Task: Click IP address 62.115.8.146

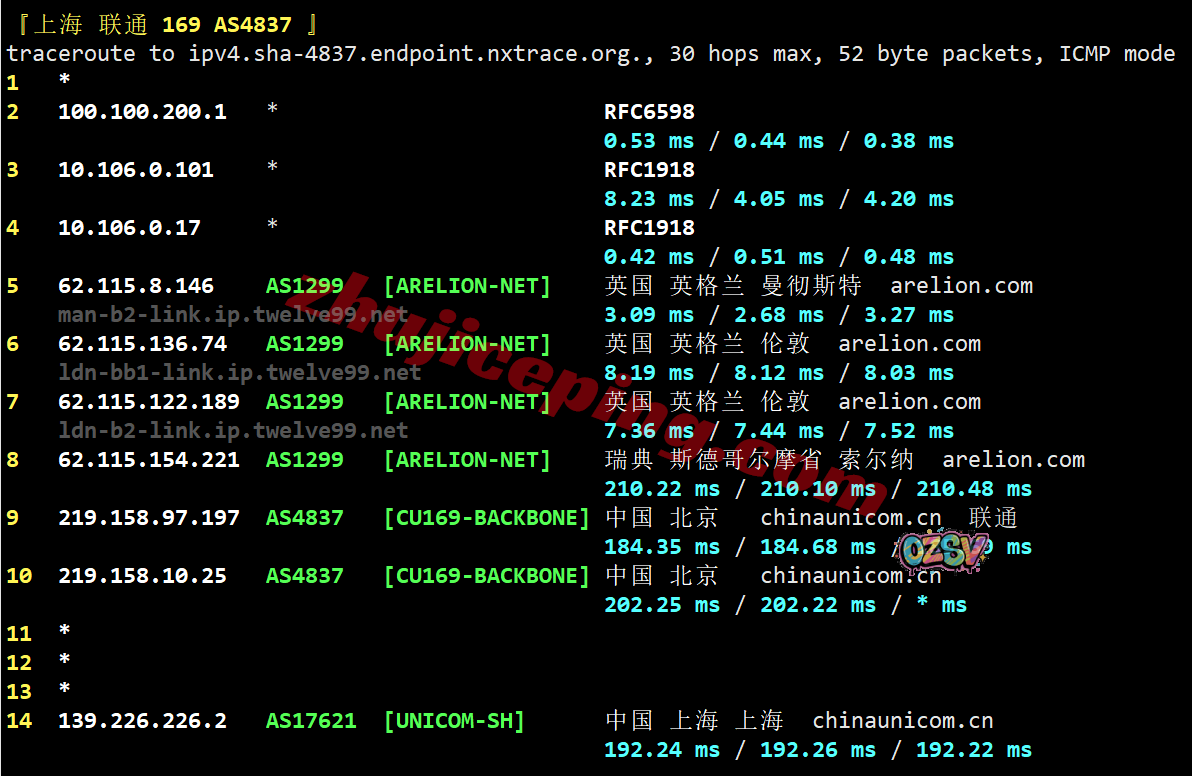Action: point(136,286)
